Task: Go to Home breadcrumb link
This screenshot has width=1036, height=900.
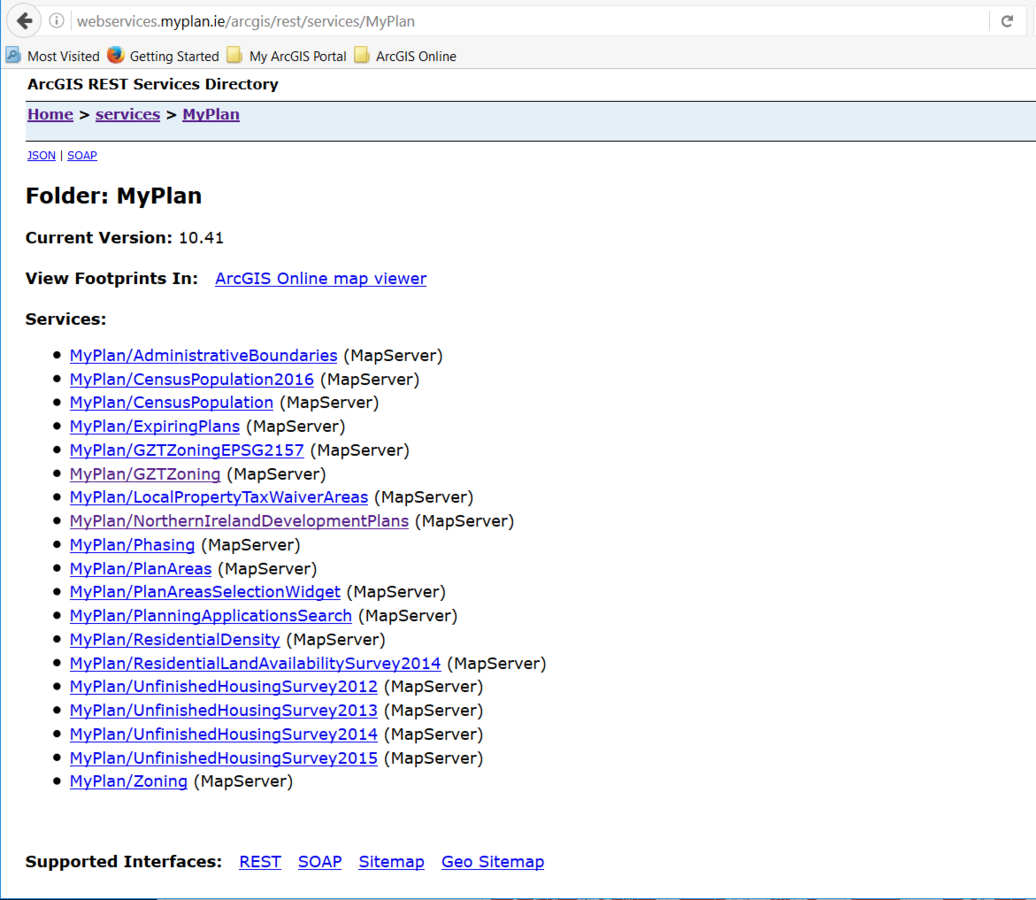Action: pyautogui.click(x=50, y=114)
